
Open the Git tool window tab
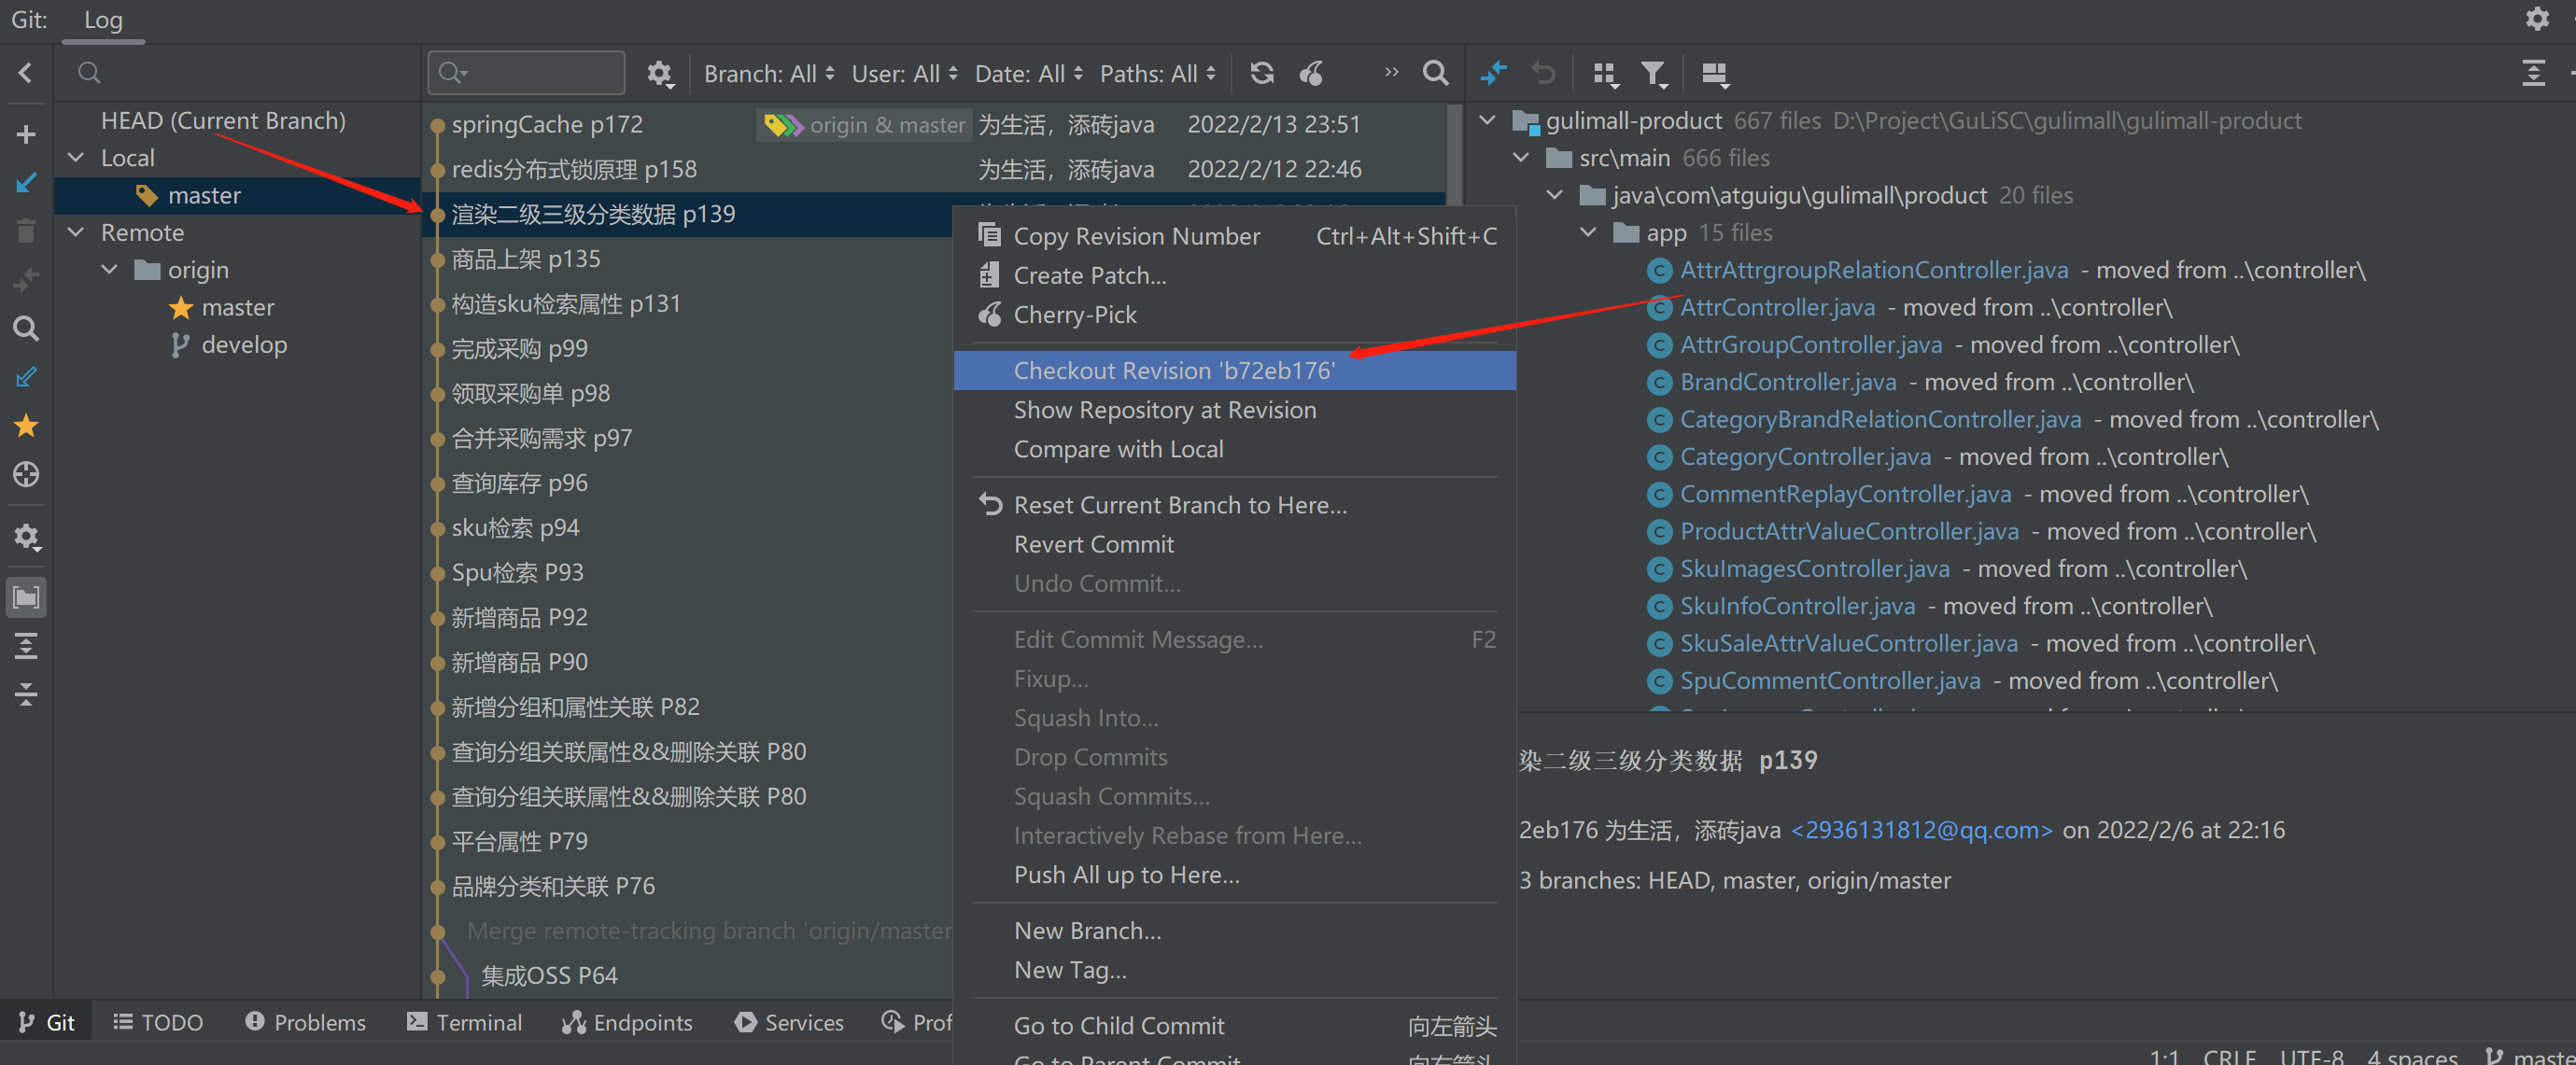(x=46, y=1022)
